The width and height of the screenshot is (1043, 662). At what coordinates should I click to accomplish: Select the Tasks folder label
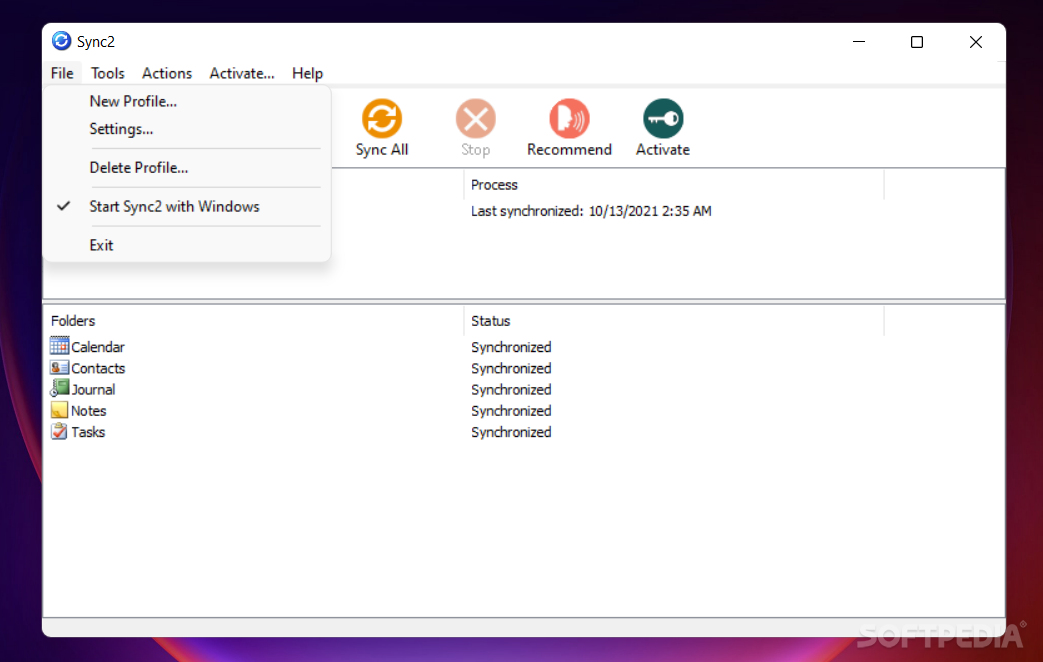(x=88, y=432)
